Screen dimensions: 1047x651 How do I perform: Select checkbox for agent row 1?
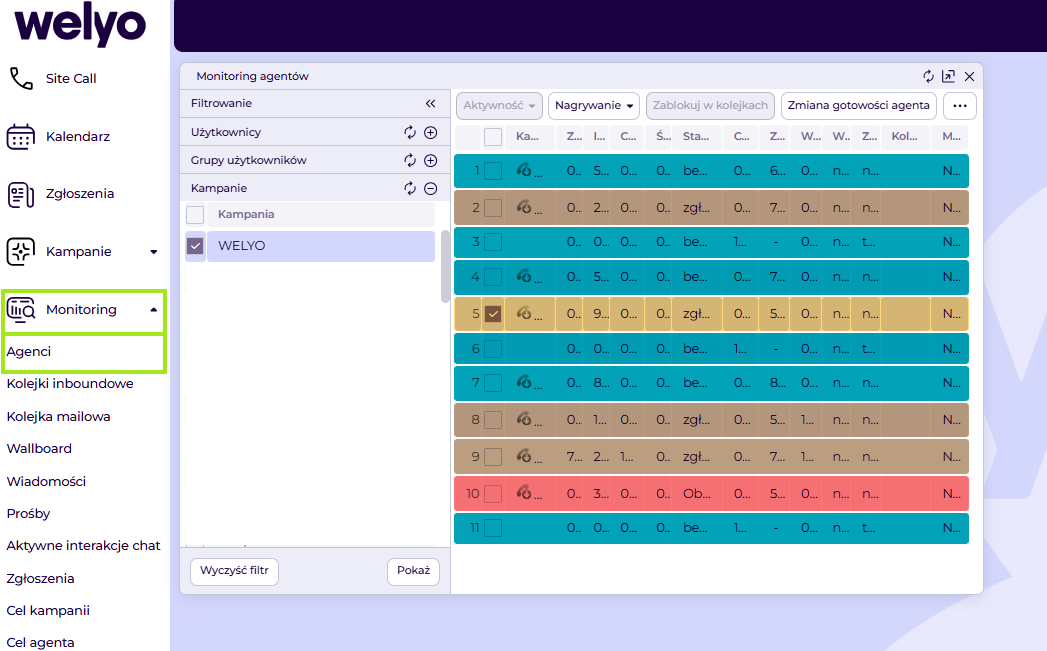493,171
